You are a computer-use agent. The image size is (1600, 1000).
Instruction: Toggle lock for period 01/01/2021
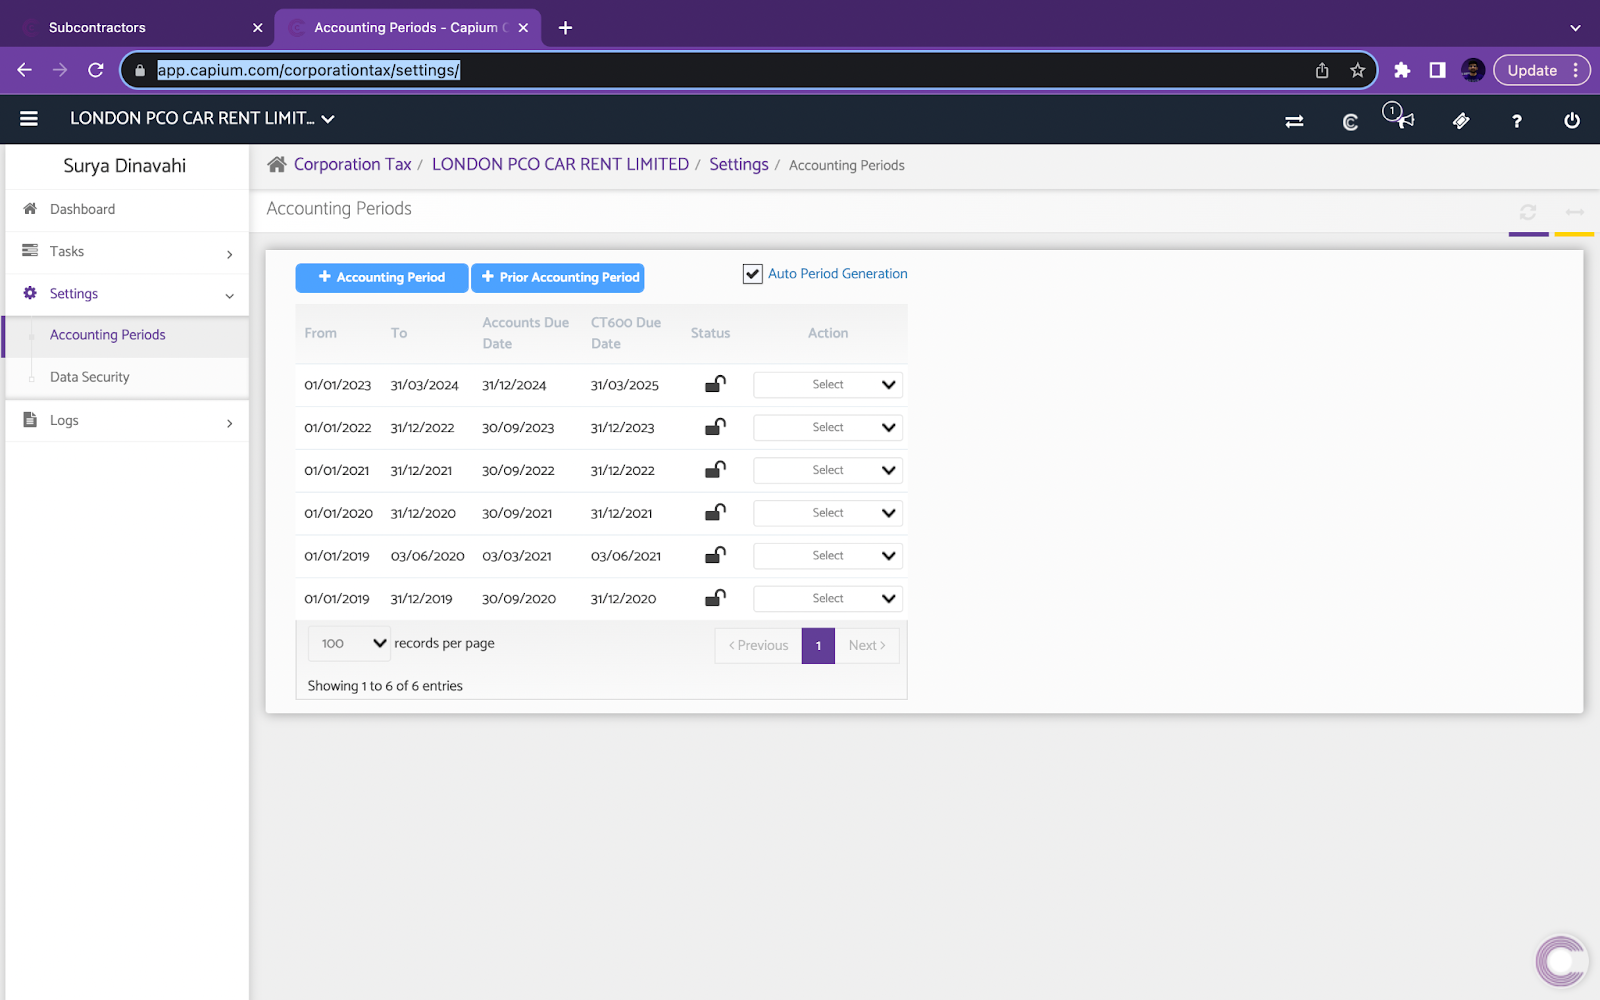coord(715,470)
